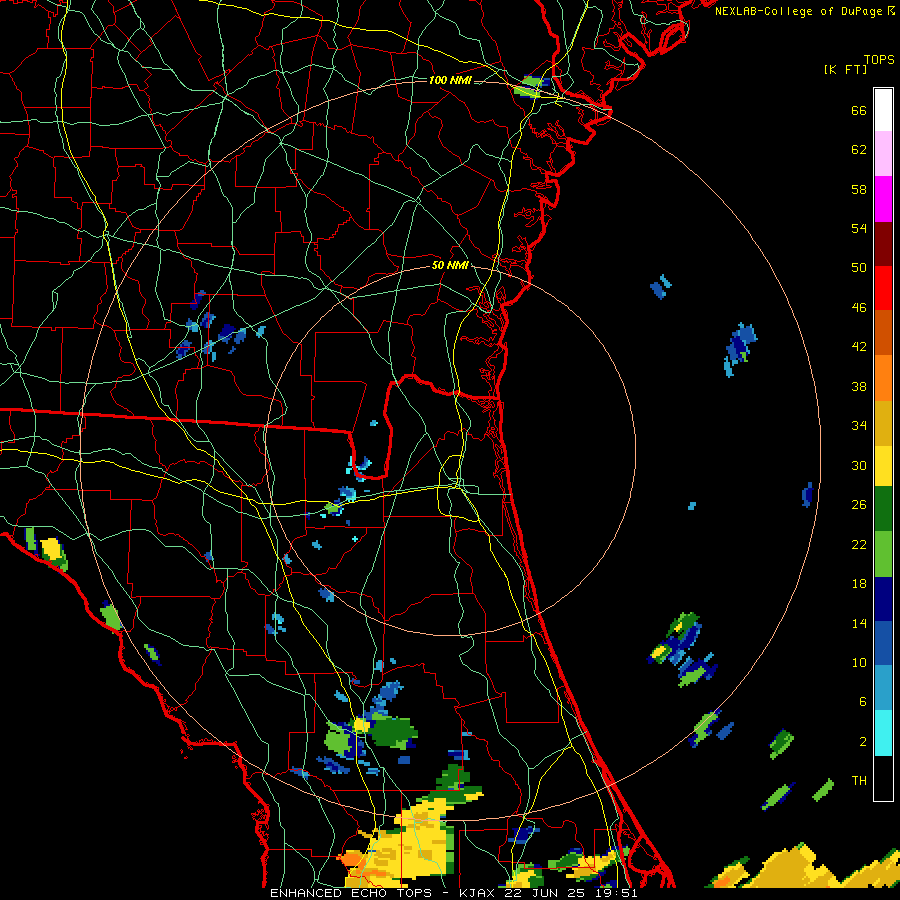The image size is (900, 900).
Task: Click the TOPS legend heading
Action: click(x=879, y=60)
